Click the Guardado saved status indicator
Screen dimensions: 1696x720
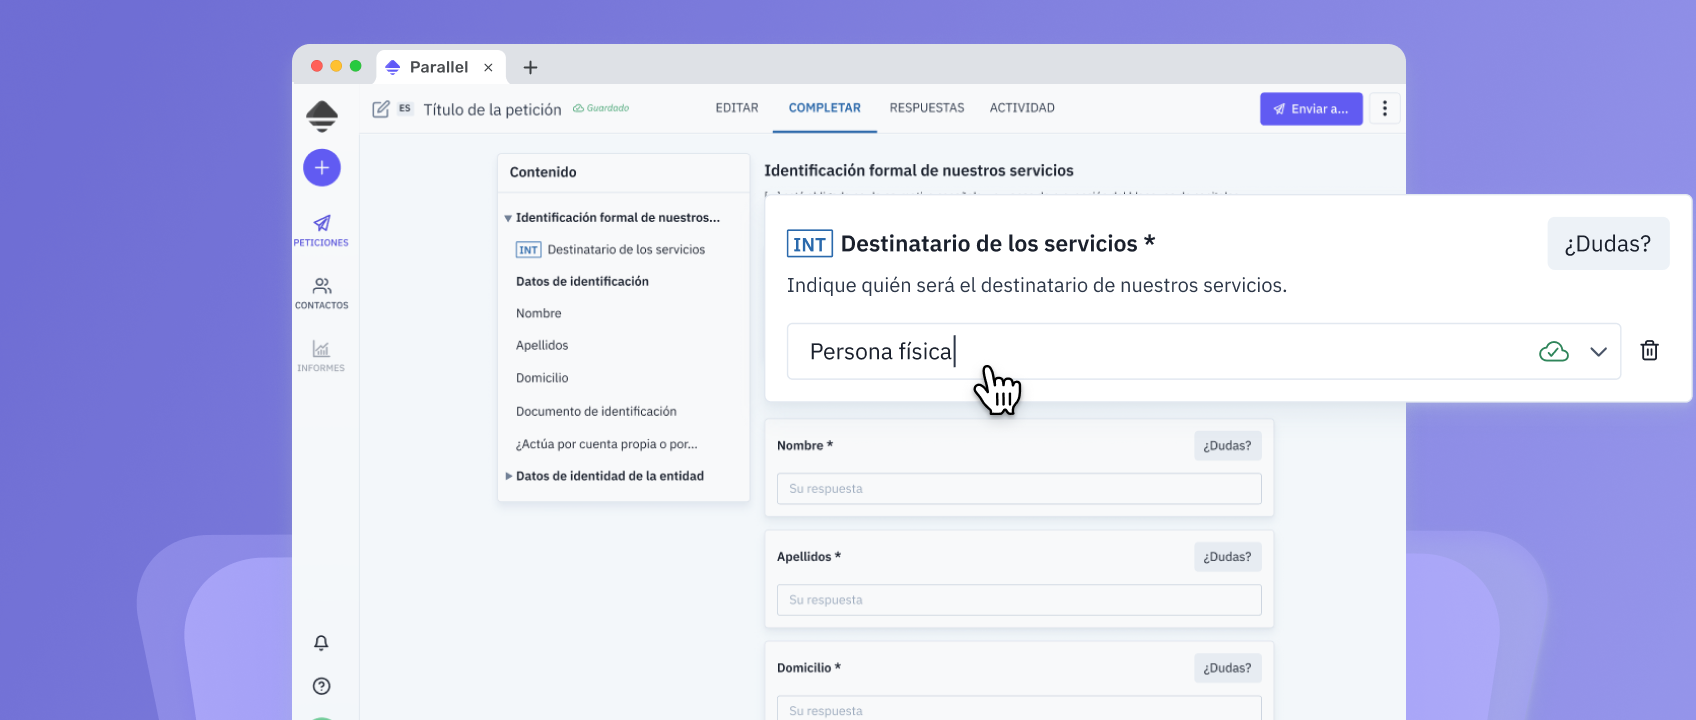click(x=601, y=108)
